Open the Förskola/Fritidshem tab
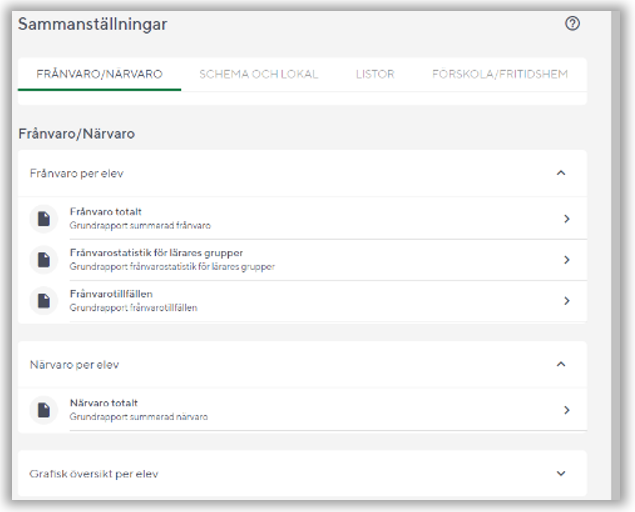The height and width of the screenshot is (512, 635). (499, 75)
